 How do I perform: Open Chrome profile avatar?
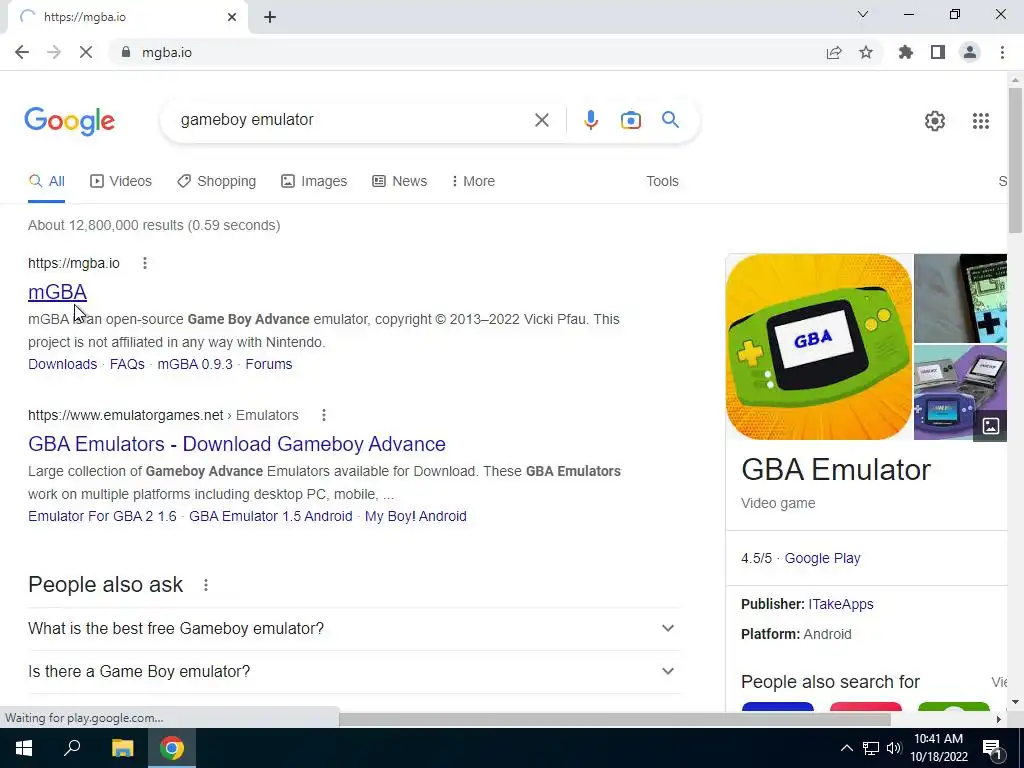coord(970,52)
